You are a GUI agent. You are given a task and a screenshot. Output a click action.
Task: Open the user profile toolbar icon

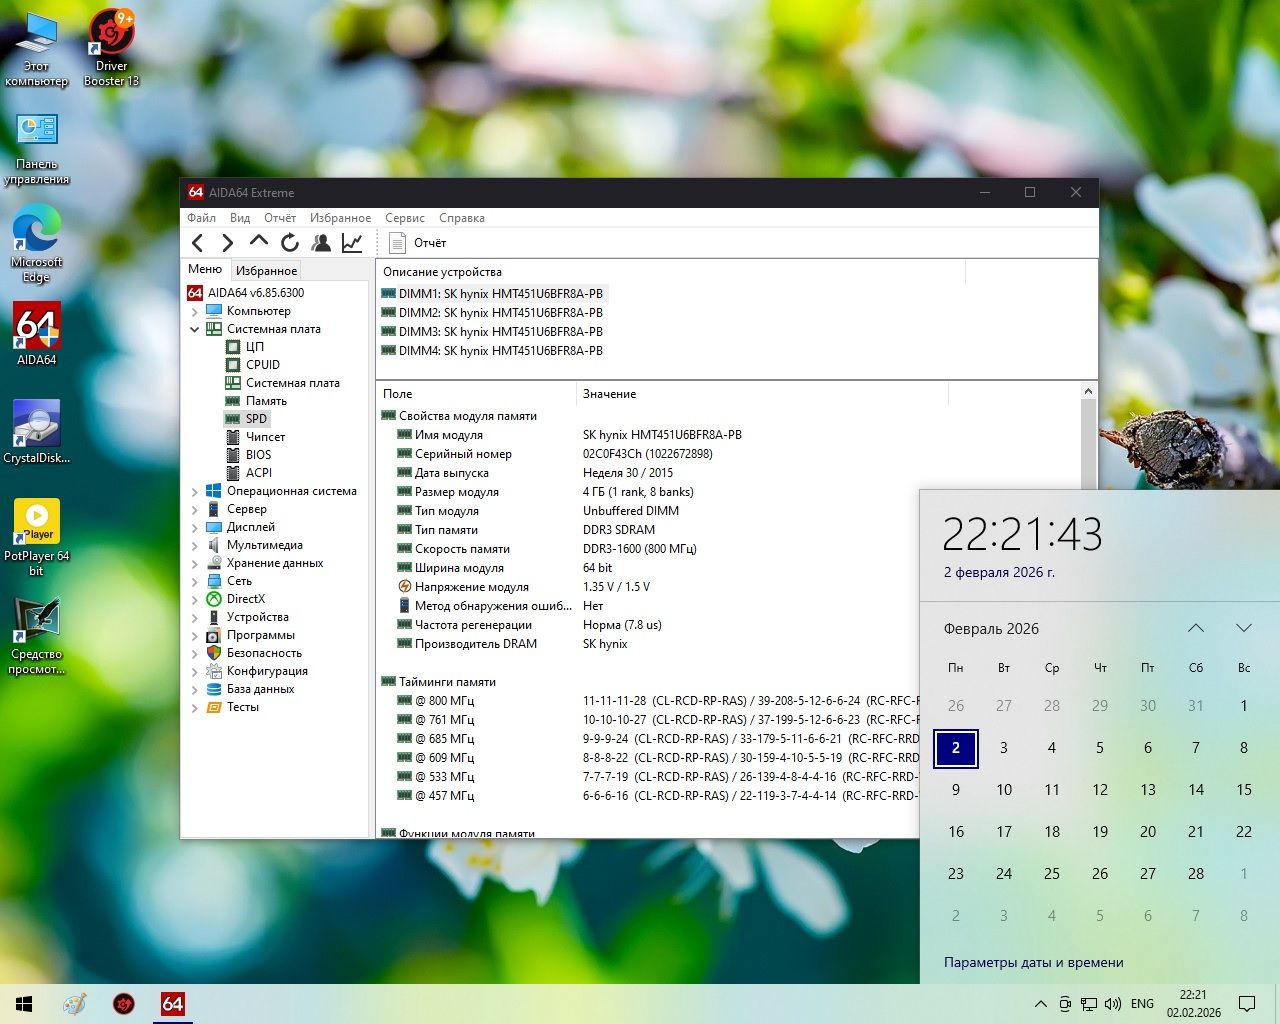point(321,243)
